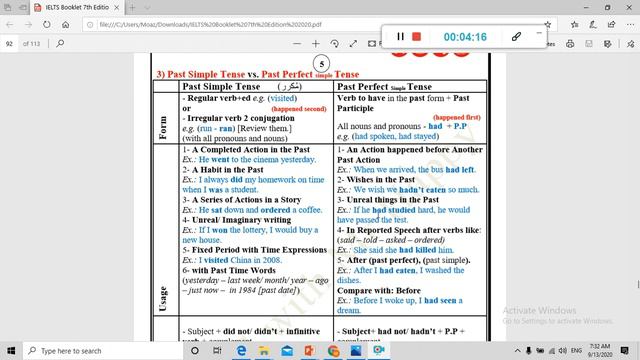Open the Favorites hub

click(574, 24)
